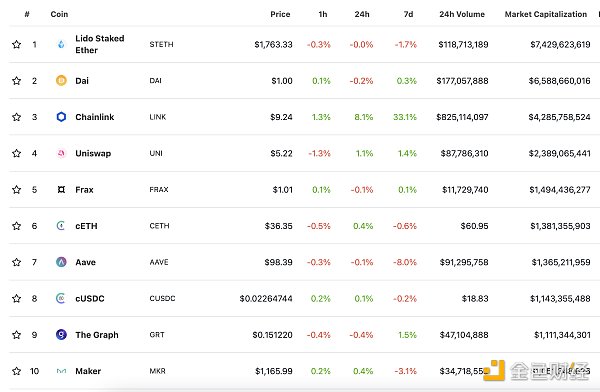Click the GRT ticker symbol
600x392 pixels.
157,335
